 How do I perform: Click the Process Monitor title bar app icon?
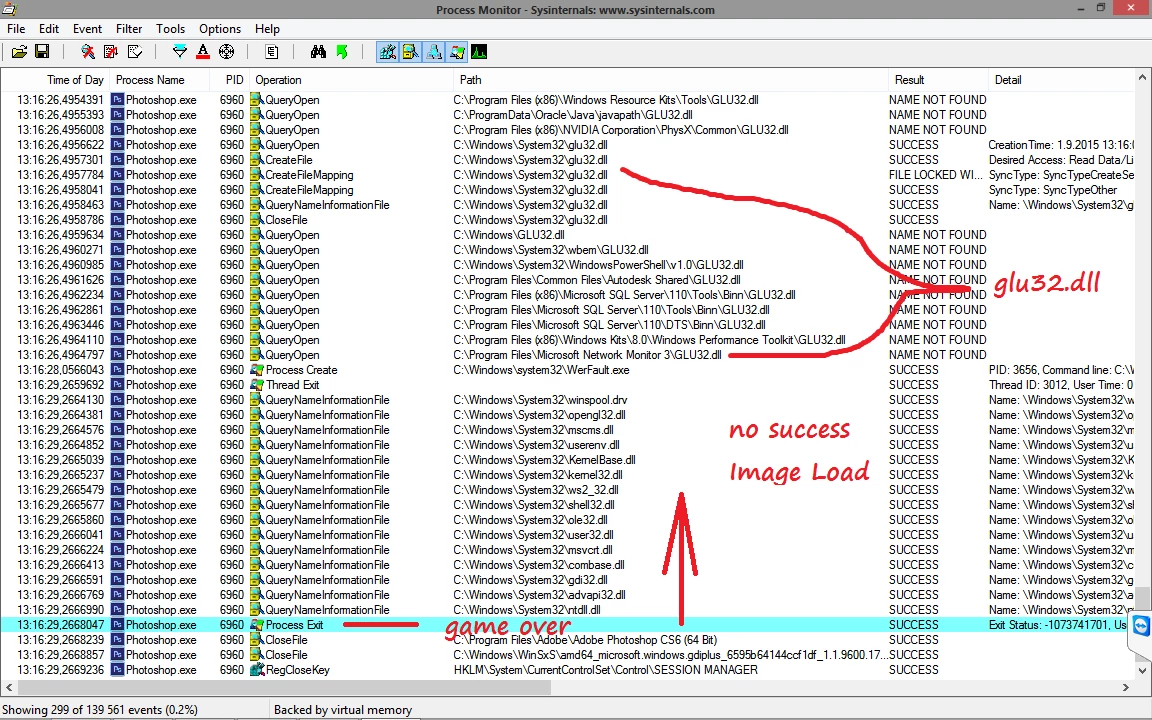[9, 9]
